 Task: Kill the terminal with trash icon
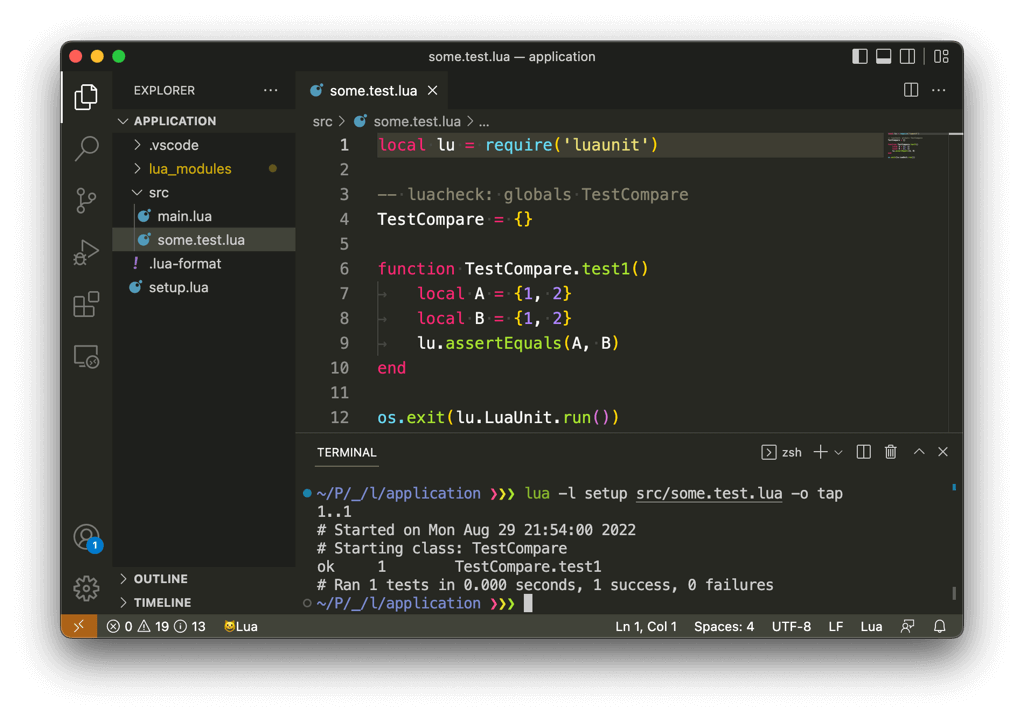click(890, 452)
